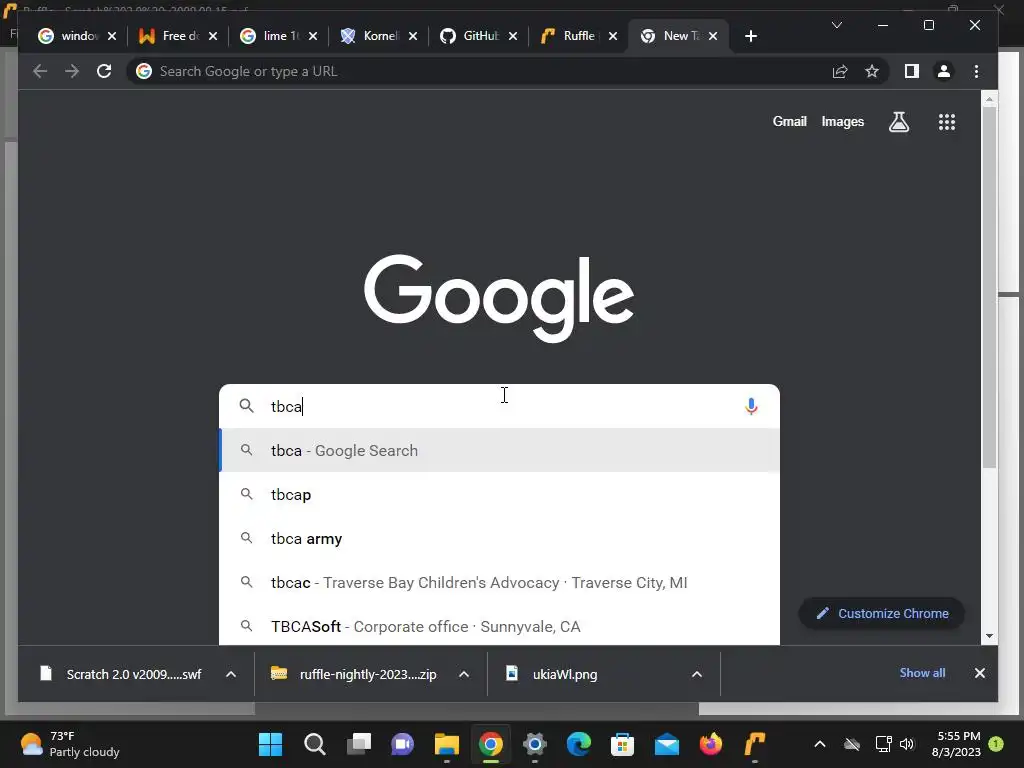Select the tbcac Traverse Bay suggestion
This screenshot has height=768, width=1024.
(500, 583)
